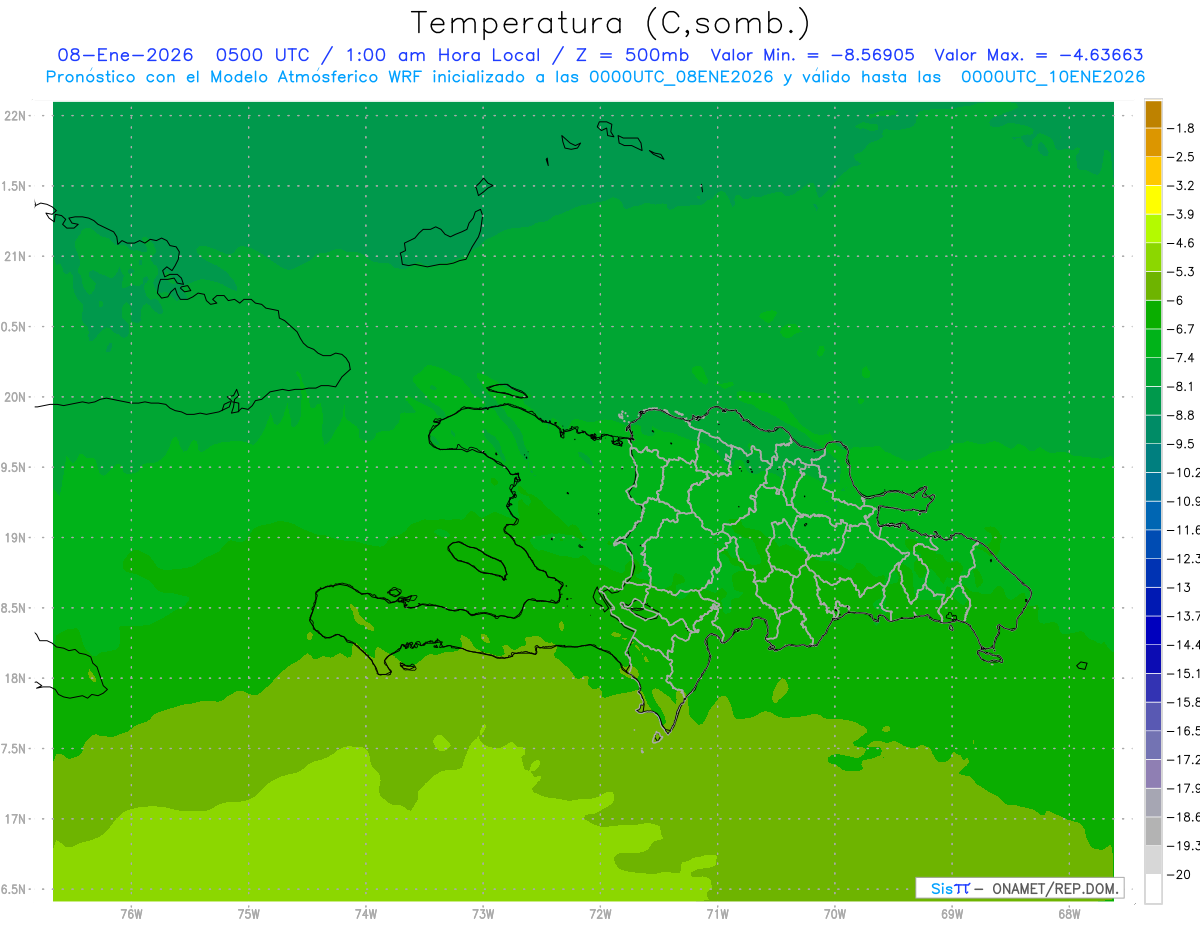Click the "76W" longitude label

(x=131, y=914)
